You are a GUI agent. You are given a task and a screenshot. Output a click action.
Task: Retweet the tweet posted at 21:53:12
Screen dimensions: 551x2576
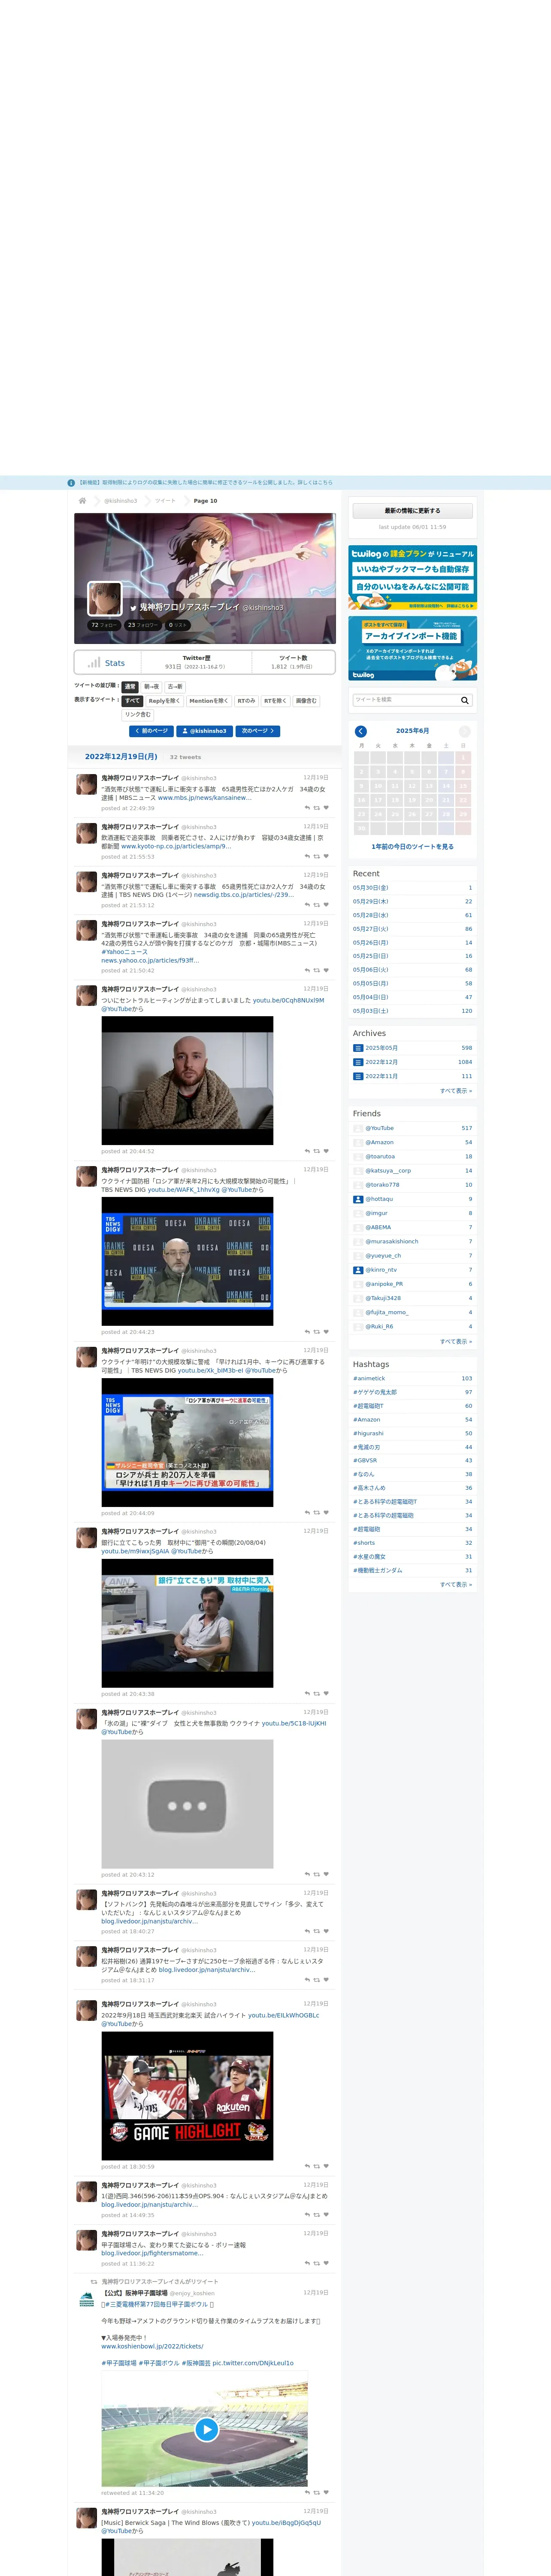pos(317,906)
